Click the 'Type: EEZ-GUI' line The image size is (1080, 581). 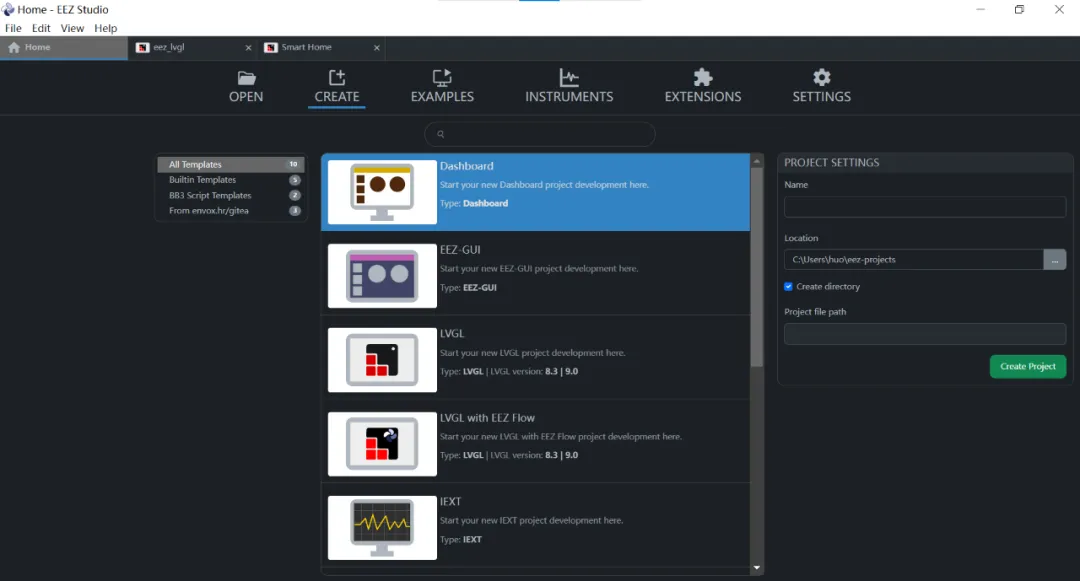coord(468,288)
